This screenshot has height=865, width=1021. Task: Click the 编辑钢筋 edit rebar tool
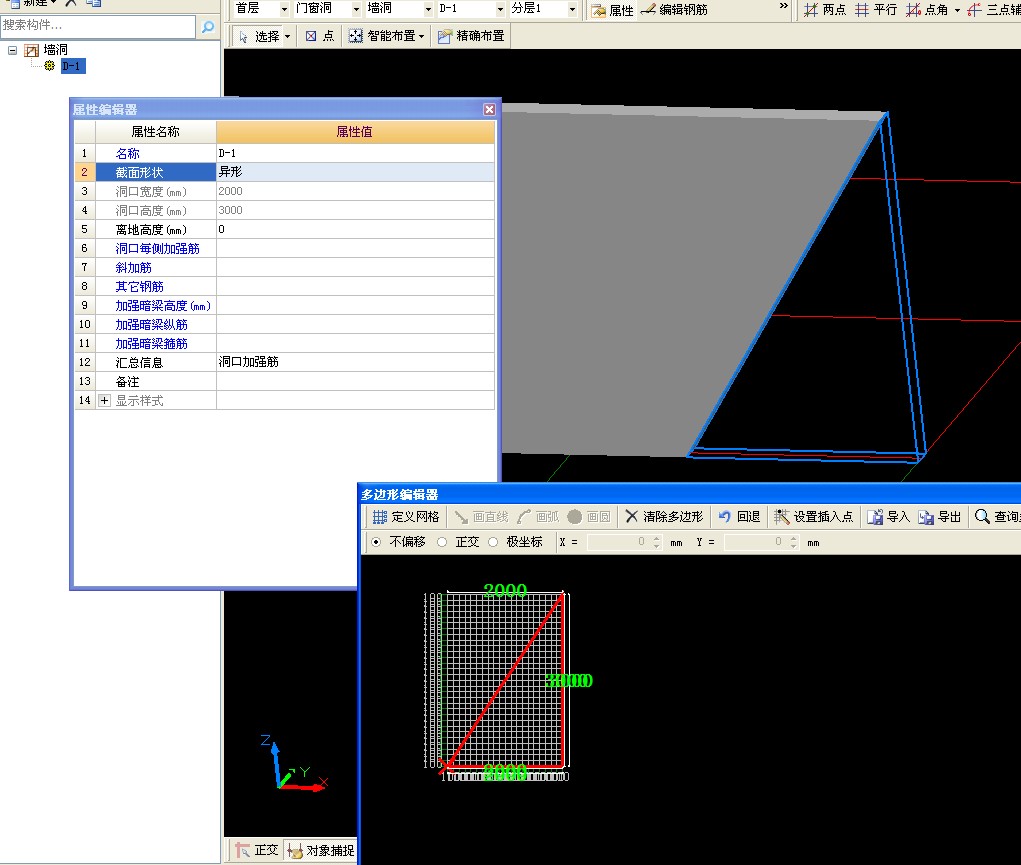(675, 10)
